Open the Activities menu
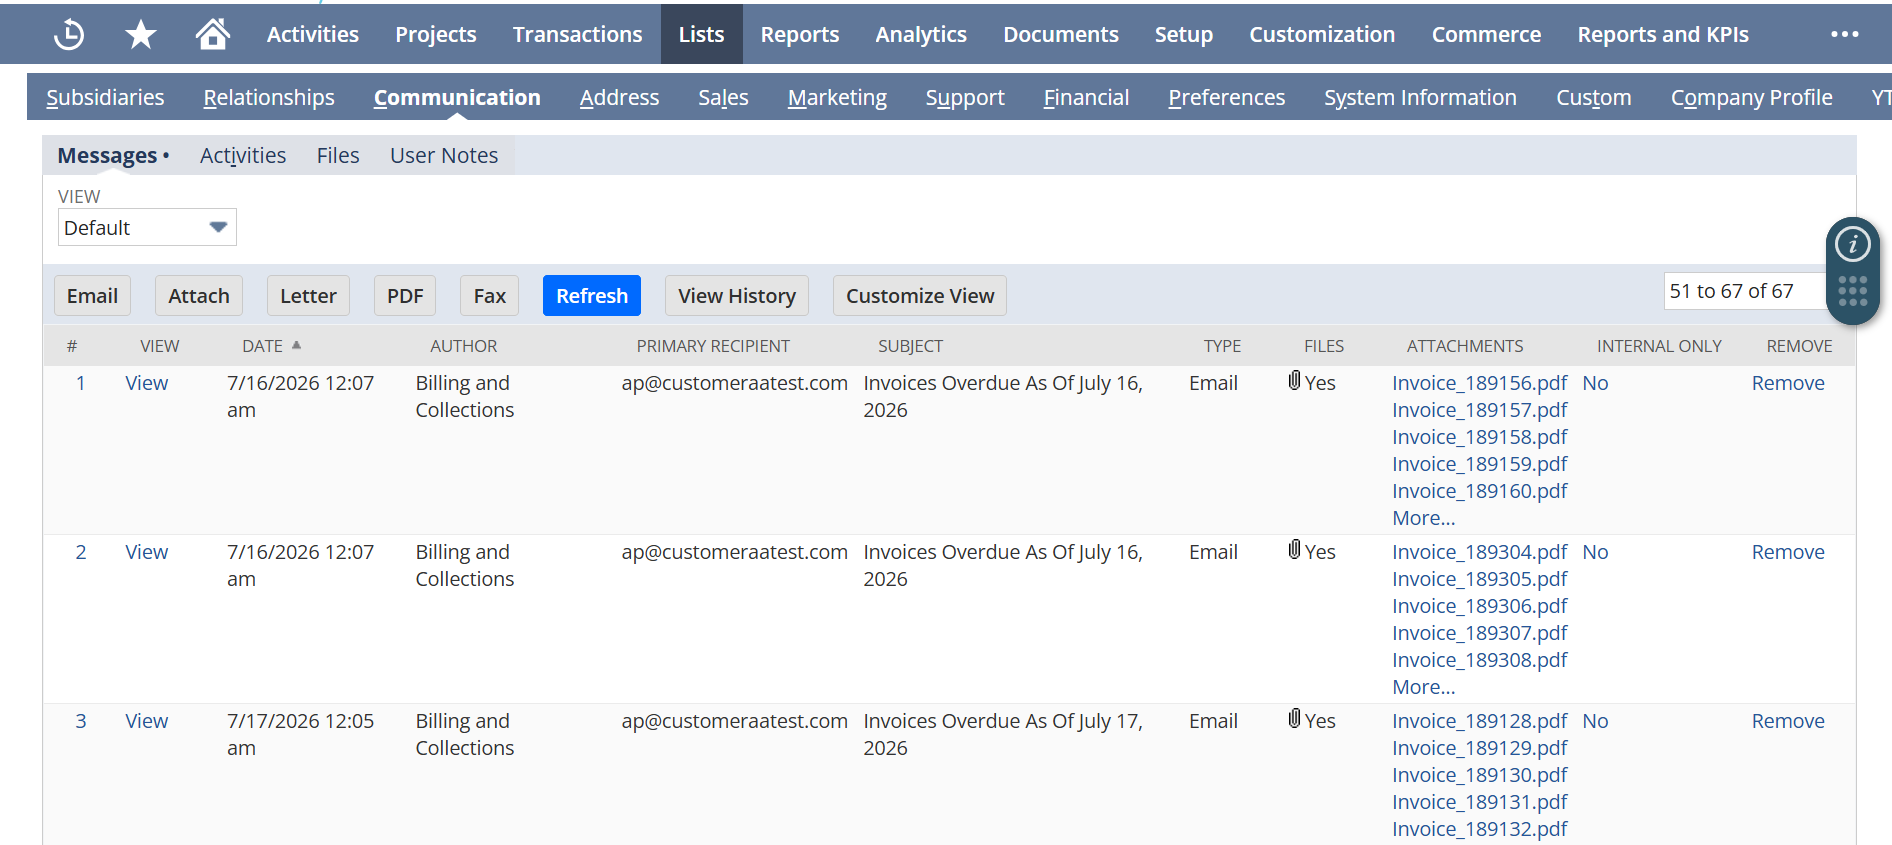 point(312,34)
